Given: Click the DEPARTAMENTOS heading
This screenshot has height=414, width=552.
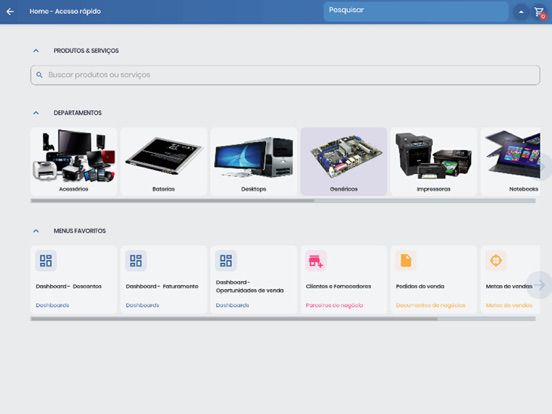Looking at the screenshot, I should pos(78,113).
